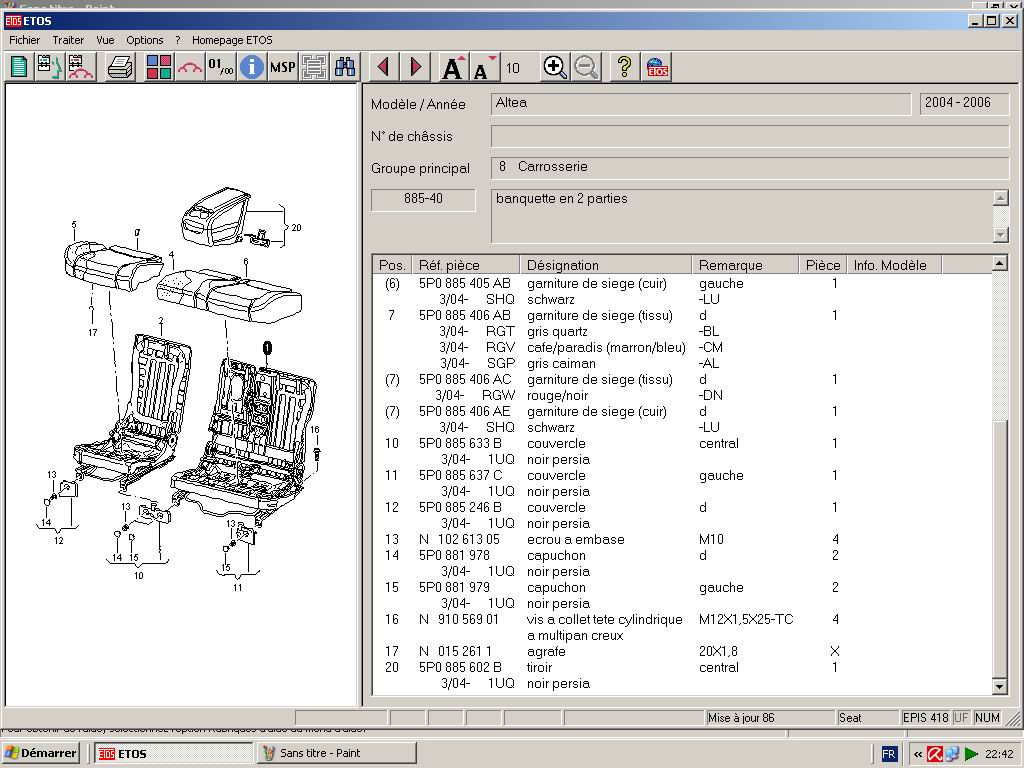Screen dimensions: 1024x768
Task: Click the catalog with red car icon
Action: [80, 67]
